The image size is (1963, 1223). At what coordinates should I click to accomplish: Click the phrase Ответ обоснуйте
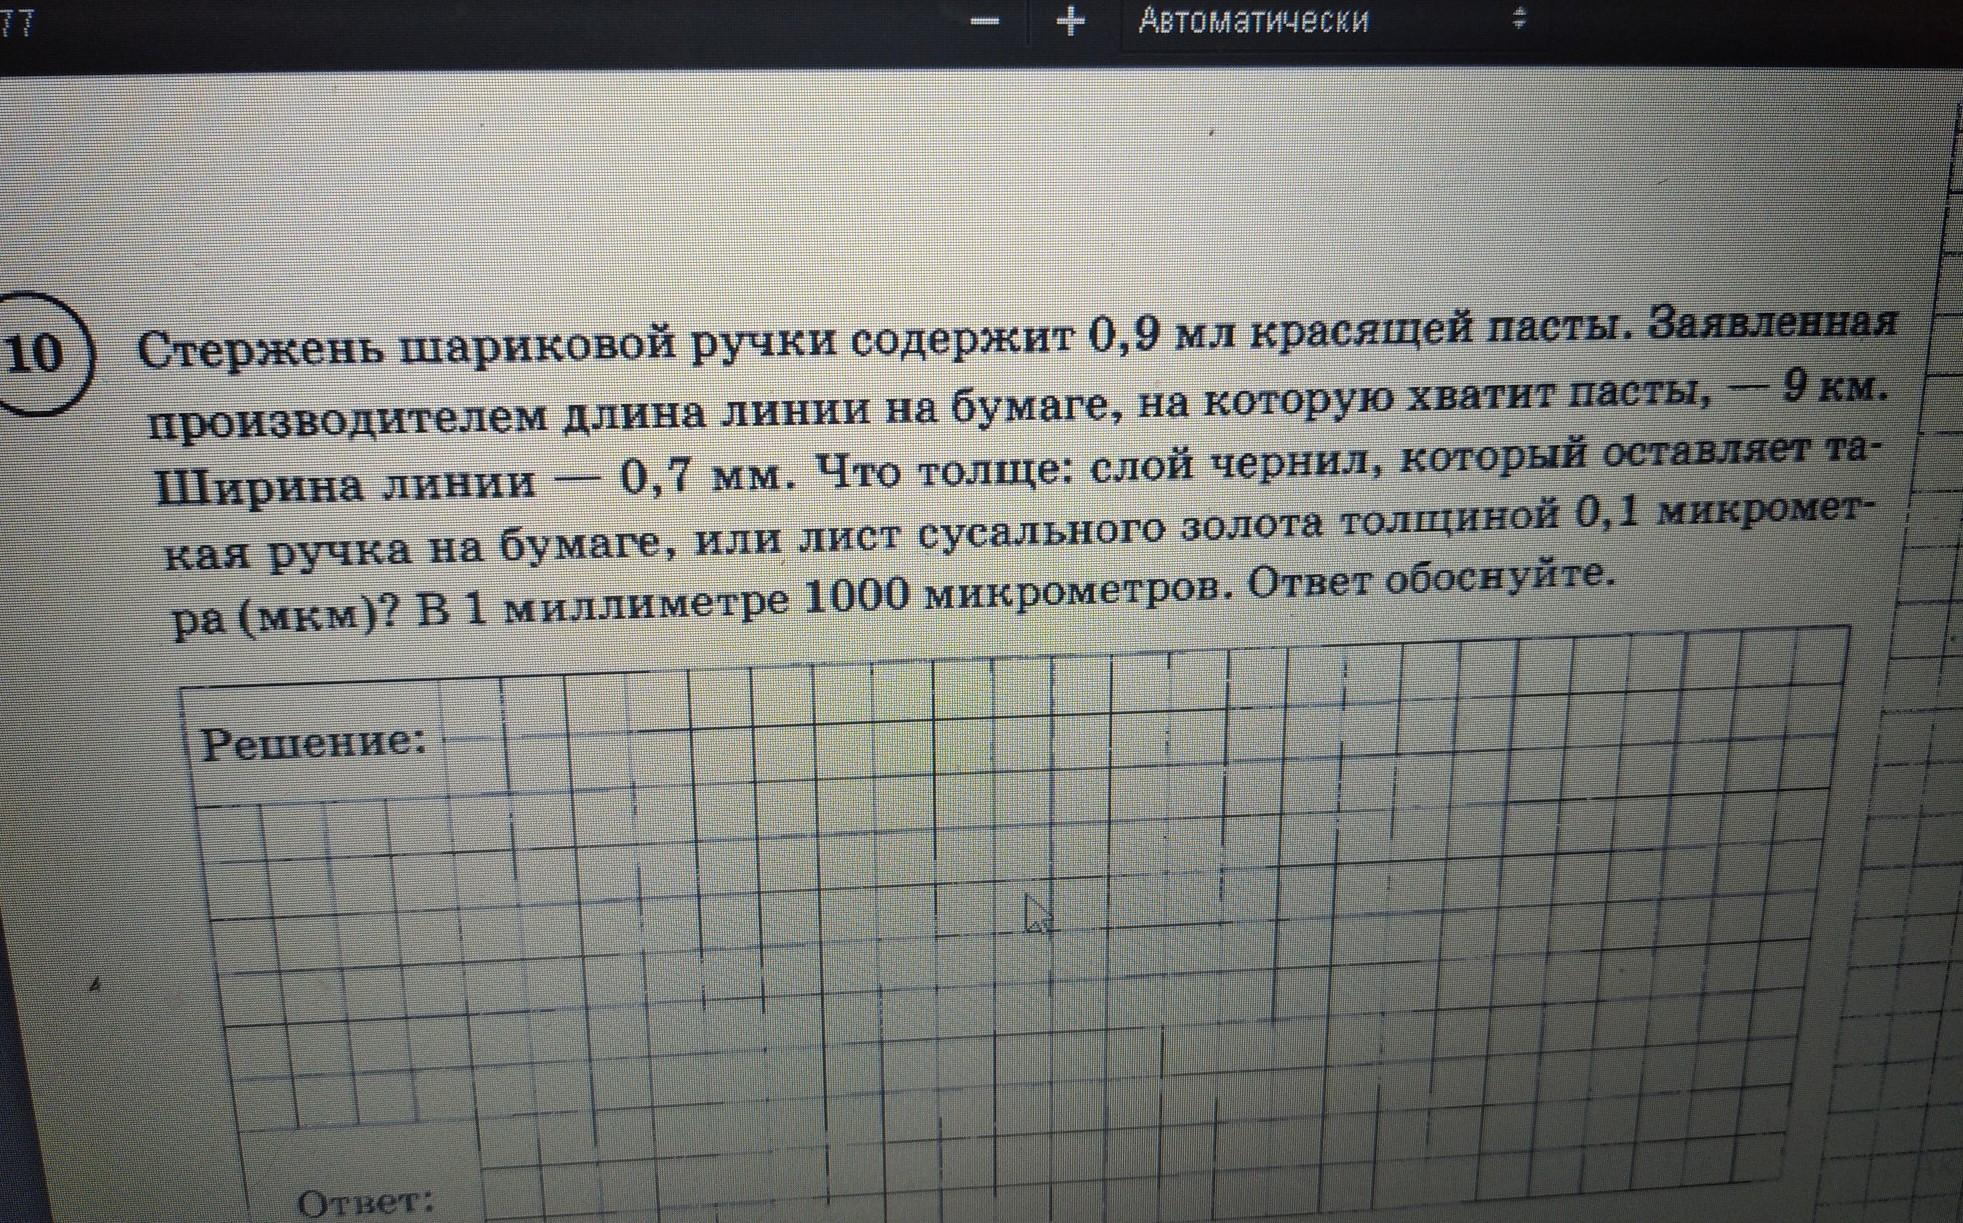tap(1430, 579)
